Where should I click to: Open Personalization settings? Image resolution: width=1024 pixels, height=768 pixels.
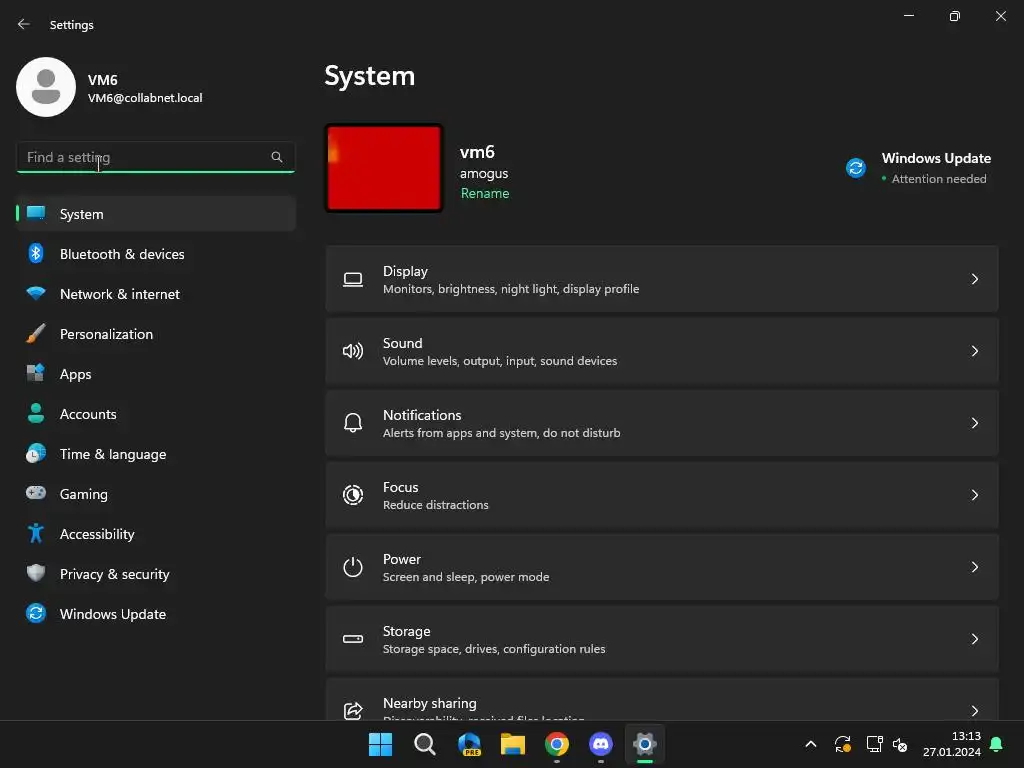click(156, 334)
